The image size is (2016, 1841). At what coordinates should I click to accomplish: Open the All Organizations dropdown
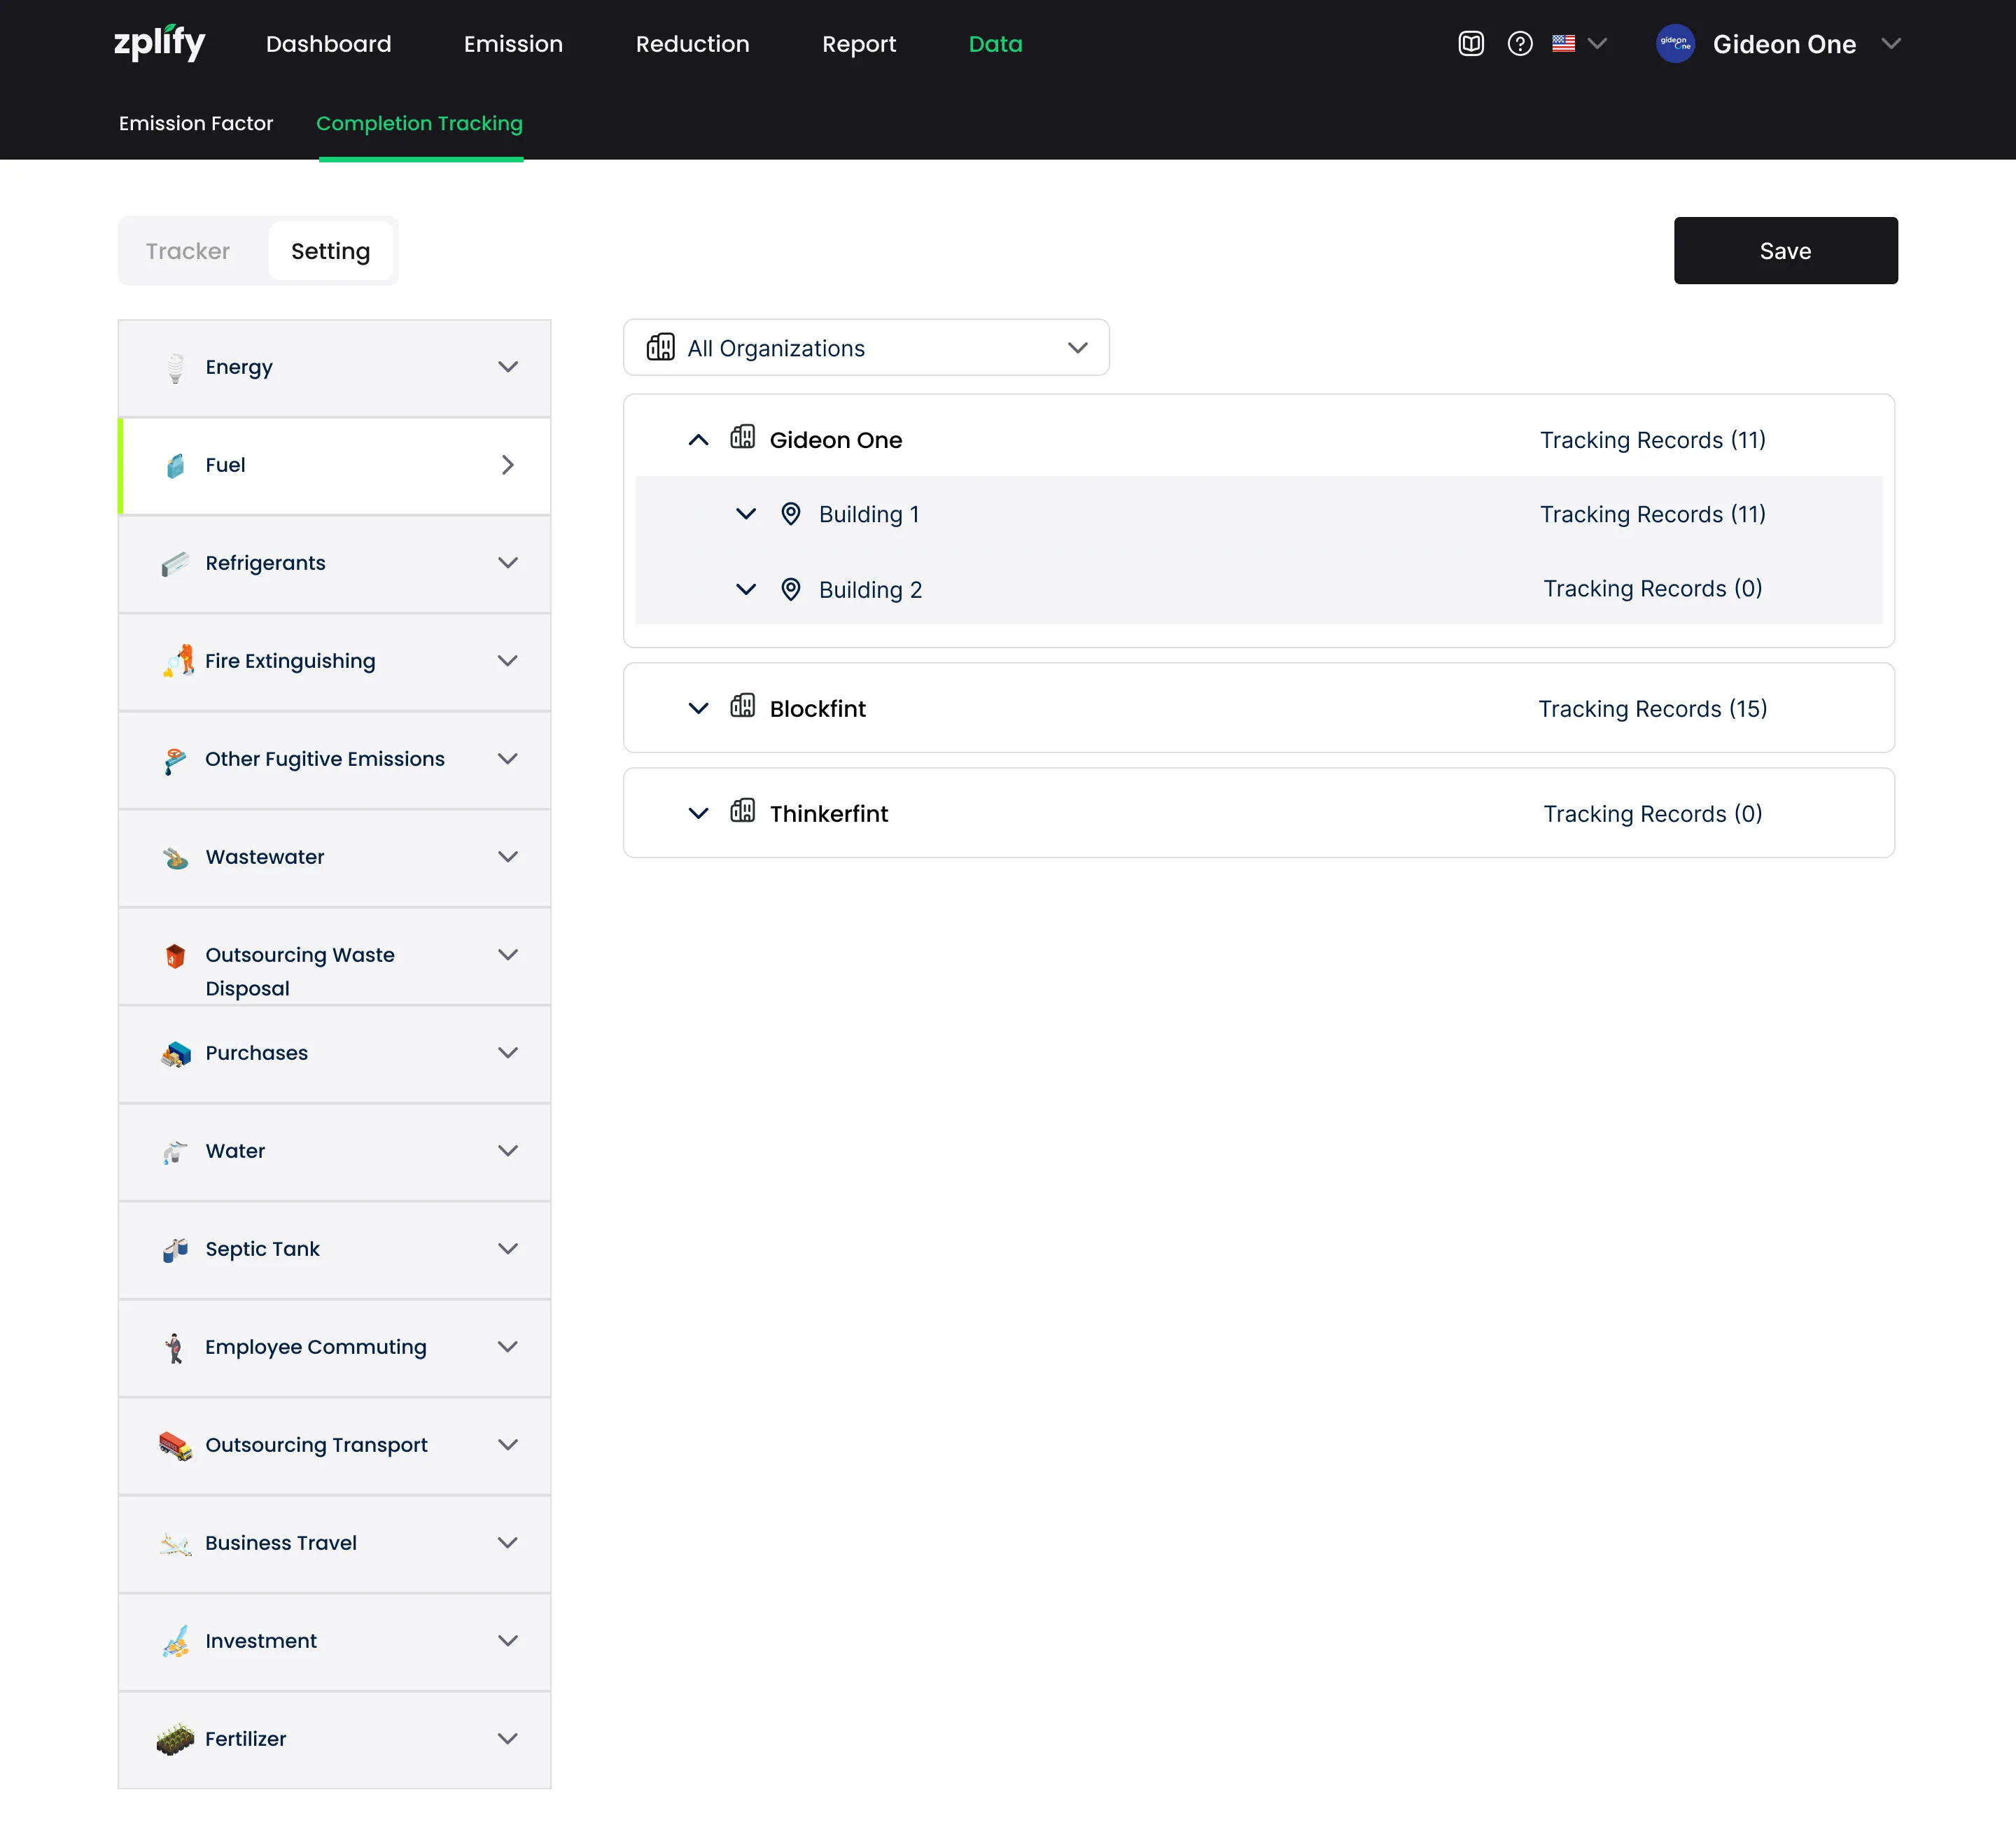[865, 348]
